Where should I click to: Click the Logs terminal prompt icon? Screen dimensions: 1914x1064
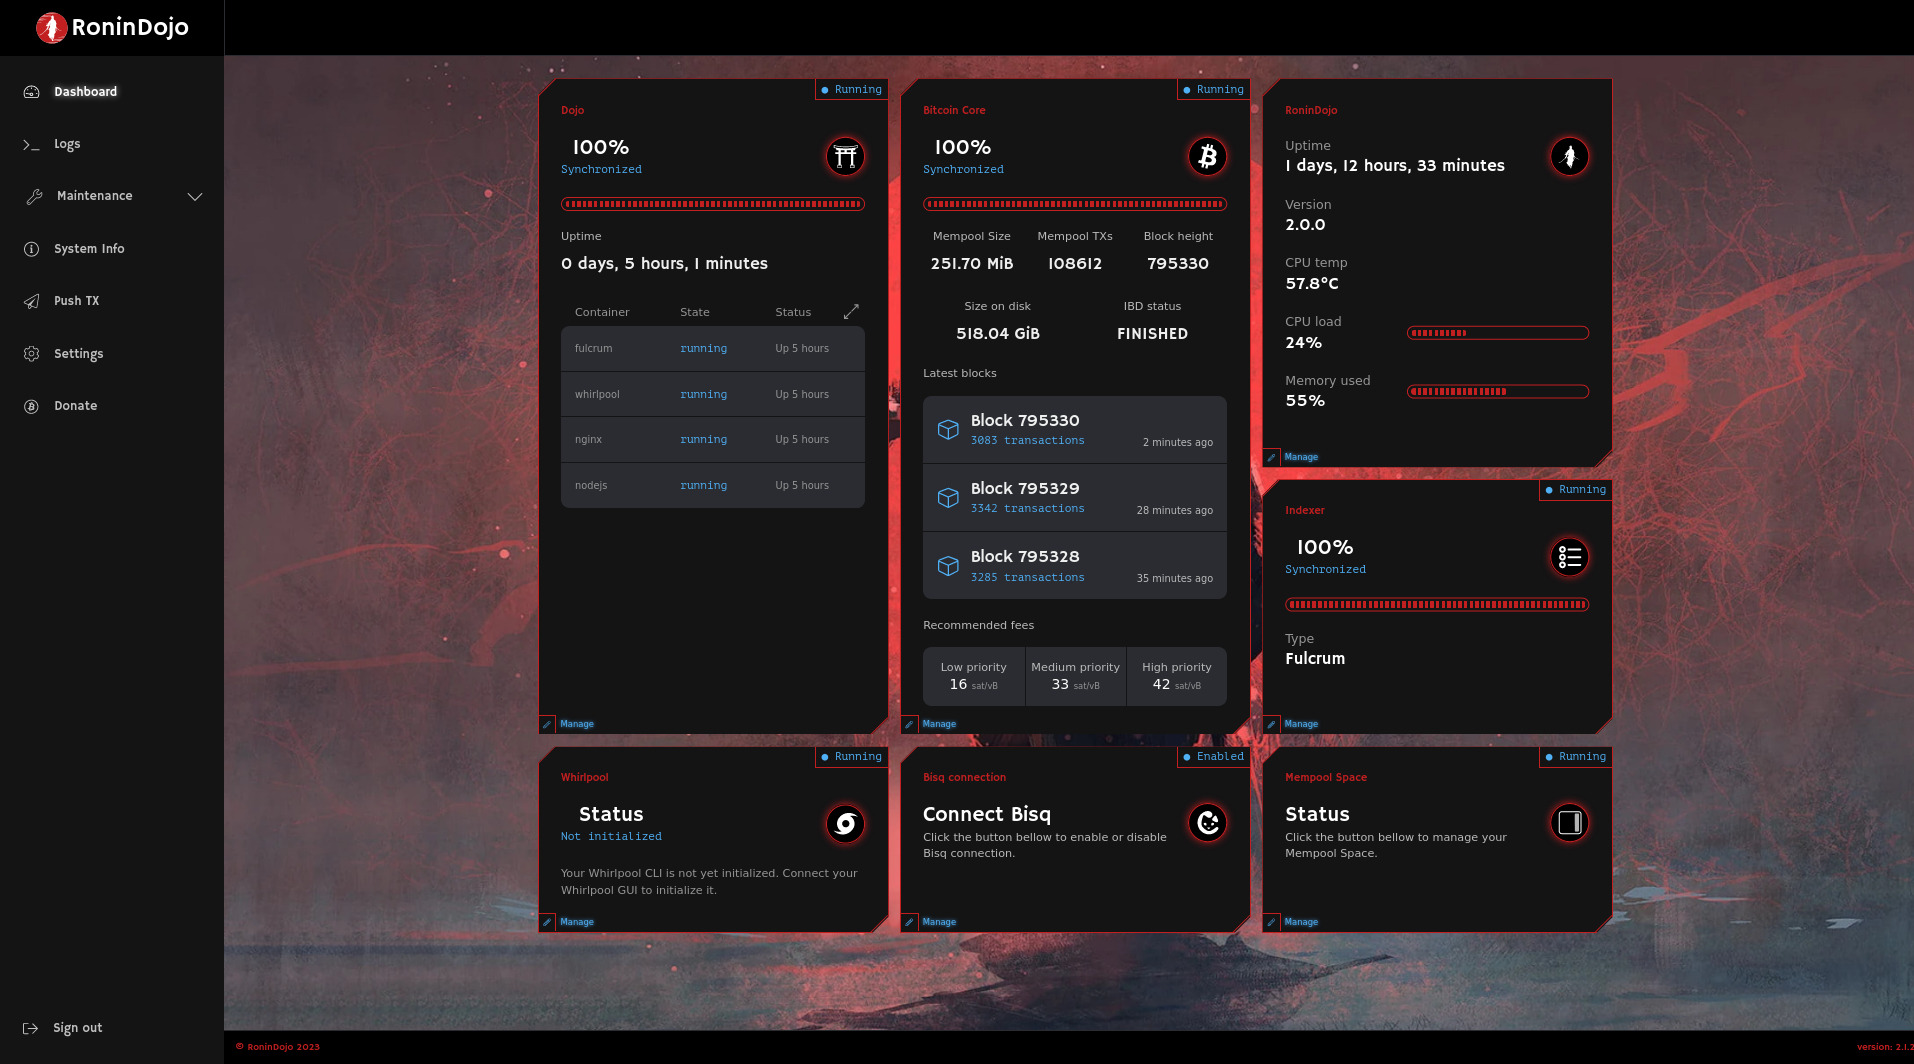pyautogui.click(x=31, y=144)
